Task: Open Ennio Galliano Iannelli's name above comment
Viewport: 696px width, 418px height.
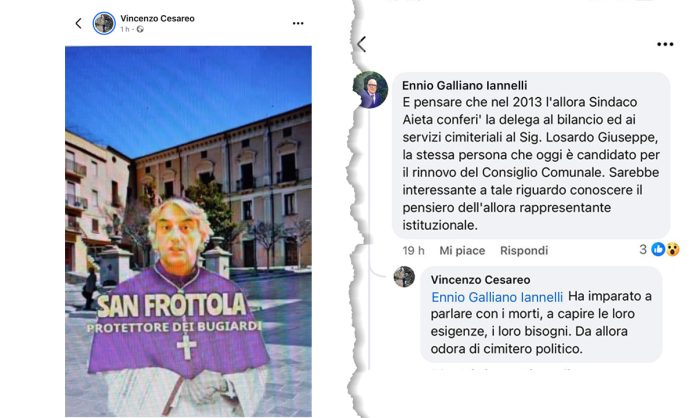Action: point(464,85)
